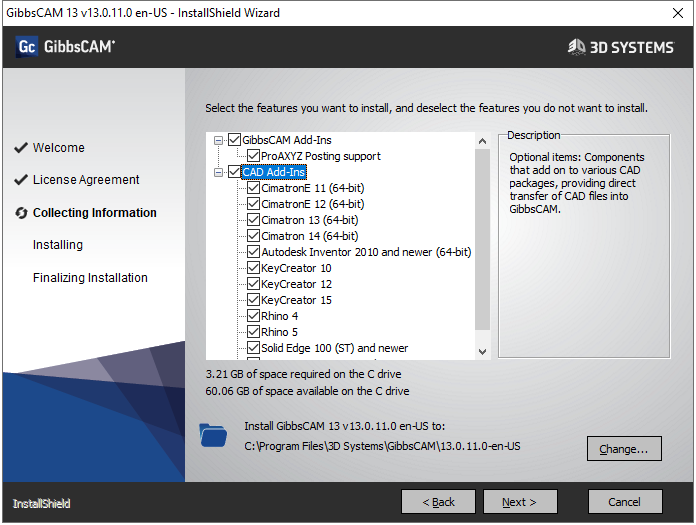The height and width of the screenshot is (525, 696).
Task: Click the Collecting Information step label
Action: coord(95,213)
